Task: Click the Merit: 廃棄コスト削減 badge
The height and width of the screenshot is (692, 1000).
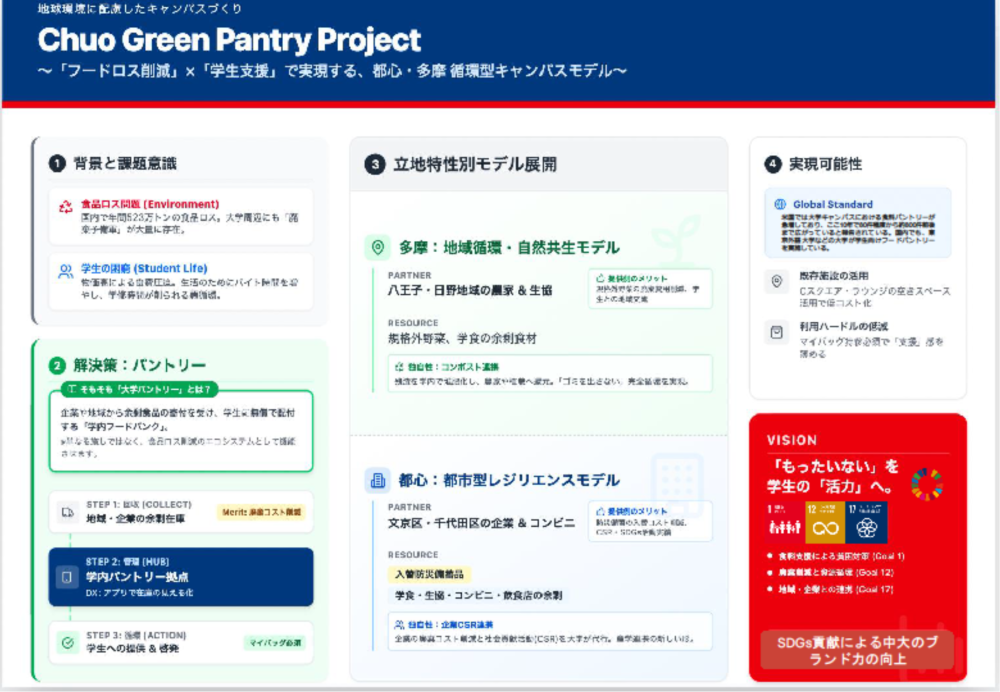Action: [261, 512]
